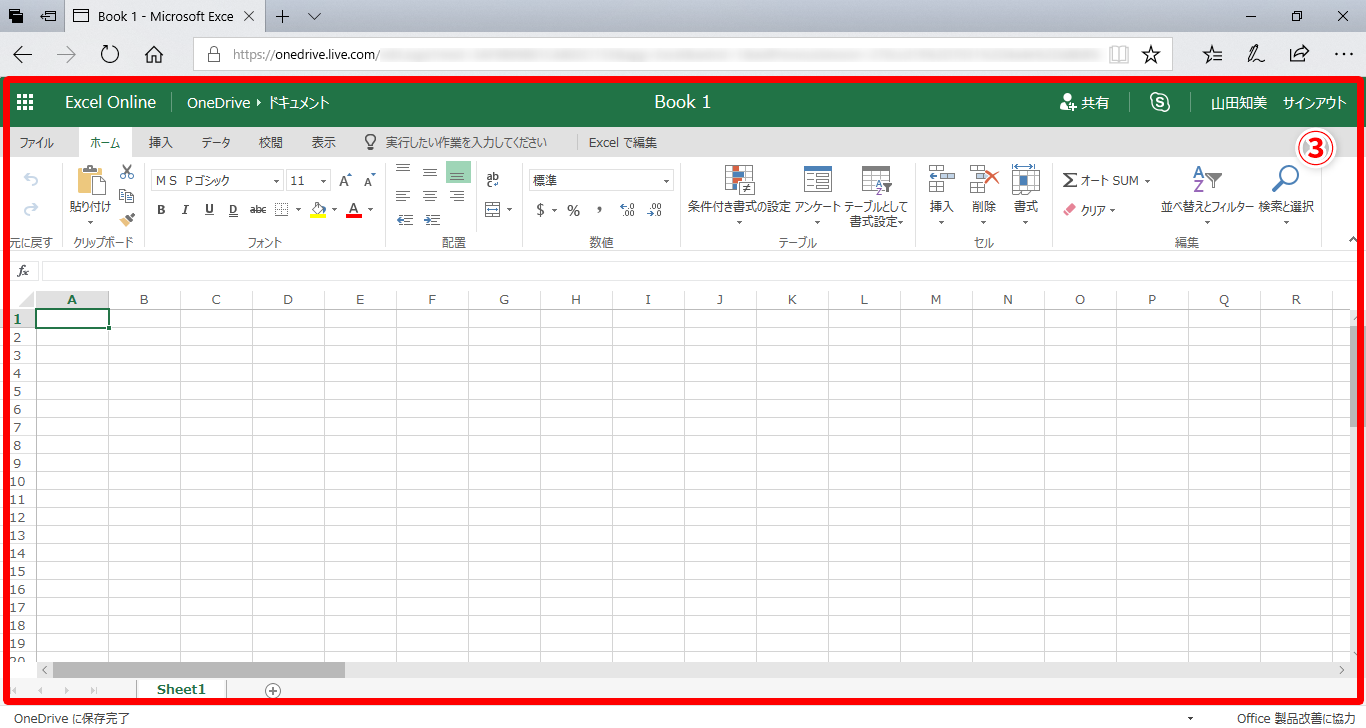
Task: Apply the borders icon
Action: (281, 210)
